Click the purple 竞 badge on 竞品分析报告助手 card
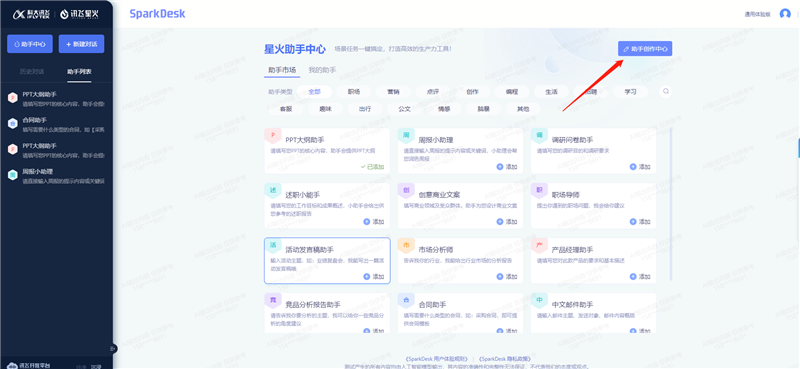This screenshot has width=800, height=369. point(272,300)
